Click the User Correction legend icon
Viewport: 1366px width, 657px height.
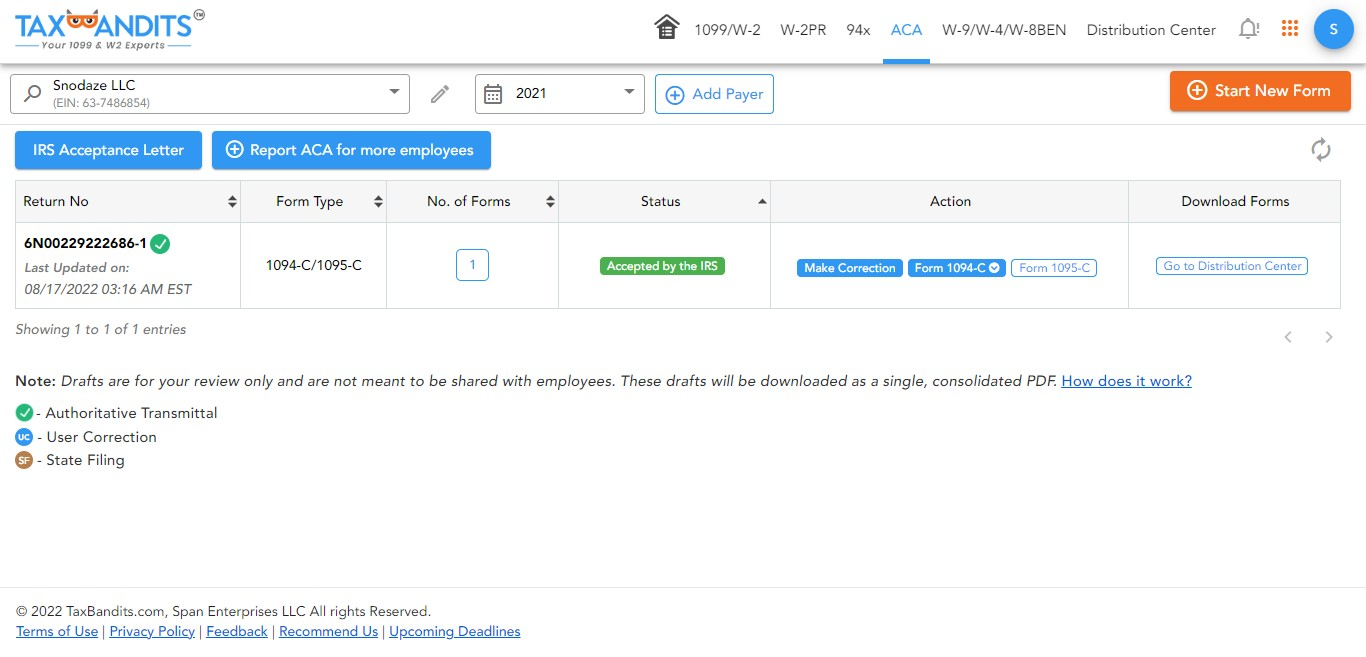tap(23, 436)
